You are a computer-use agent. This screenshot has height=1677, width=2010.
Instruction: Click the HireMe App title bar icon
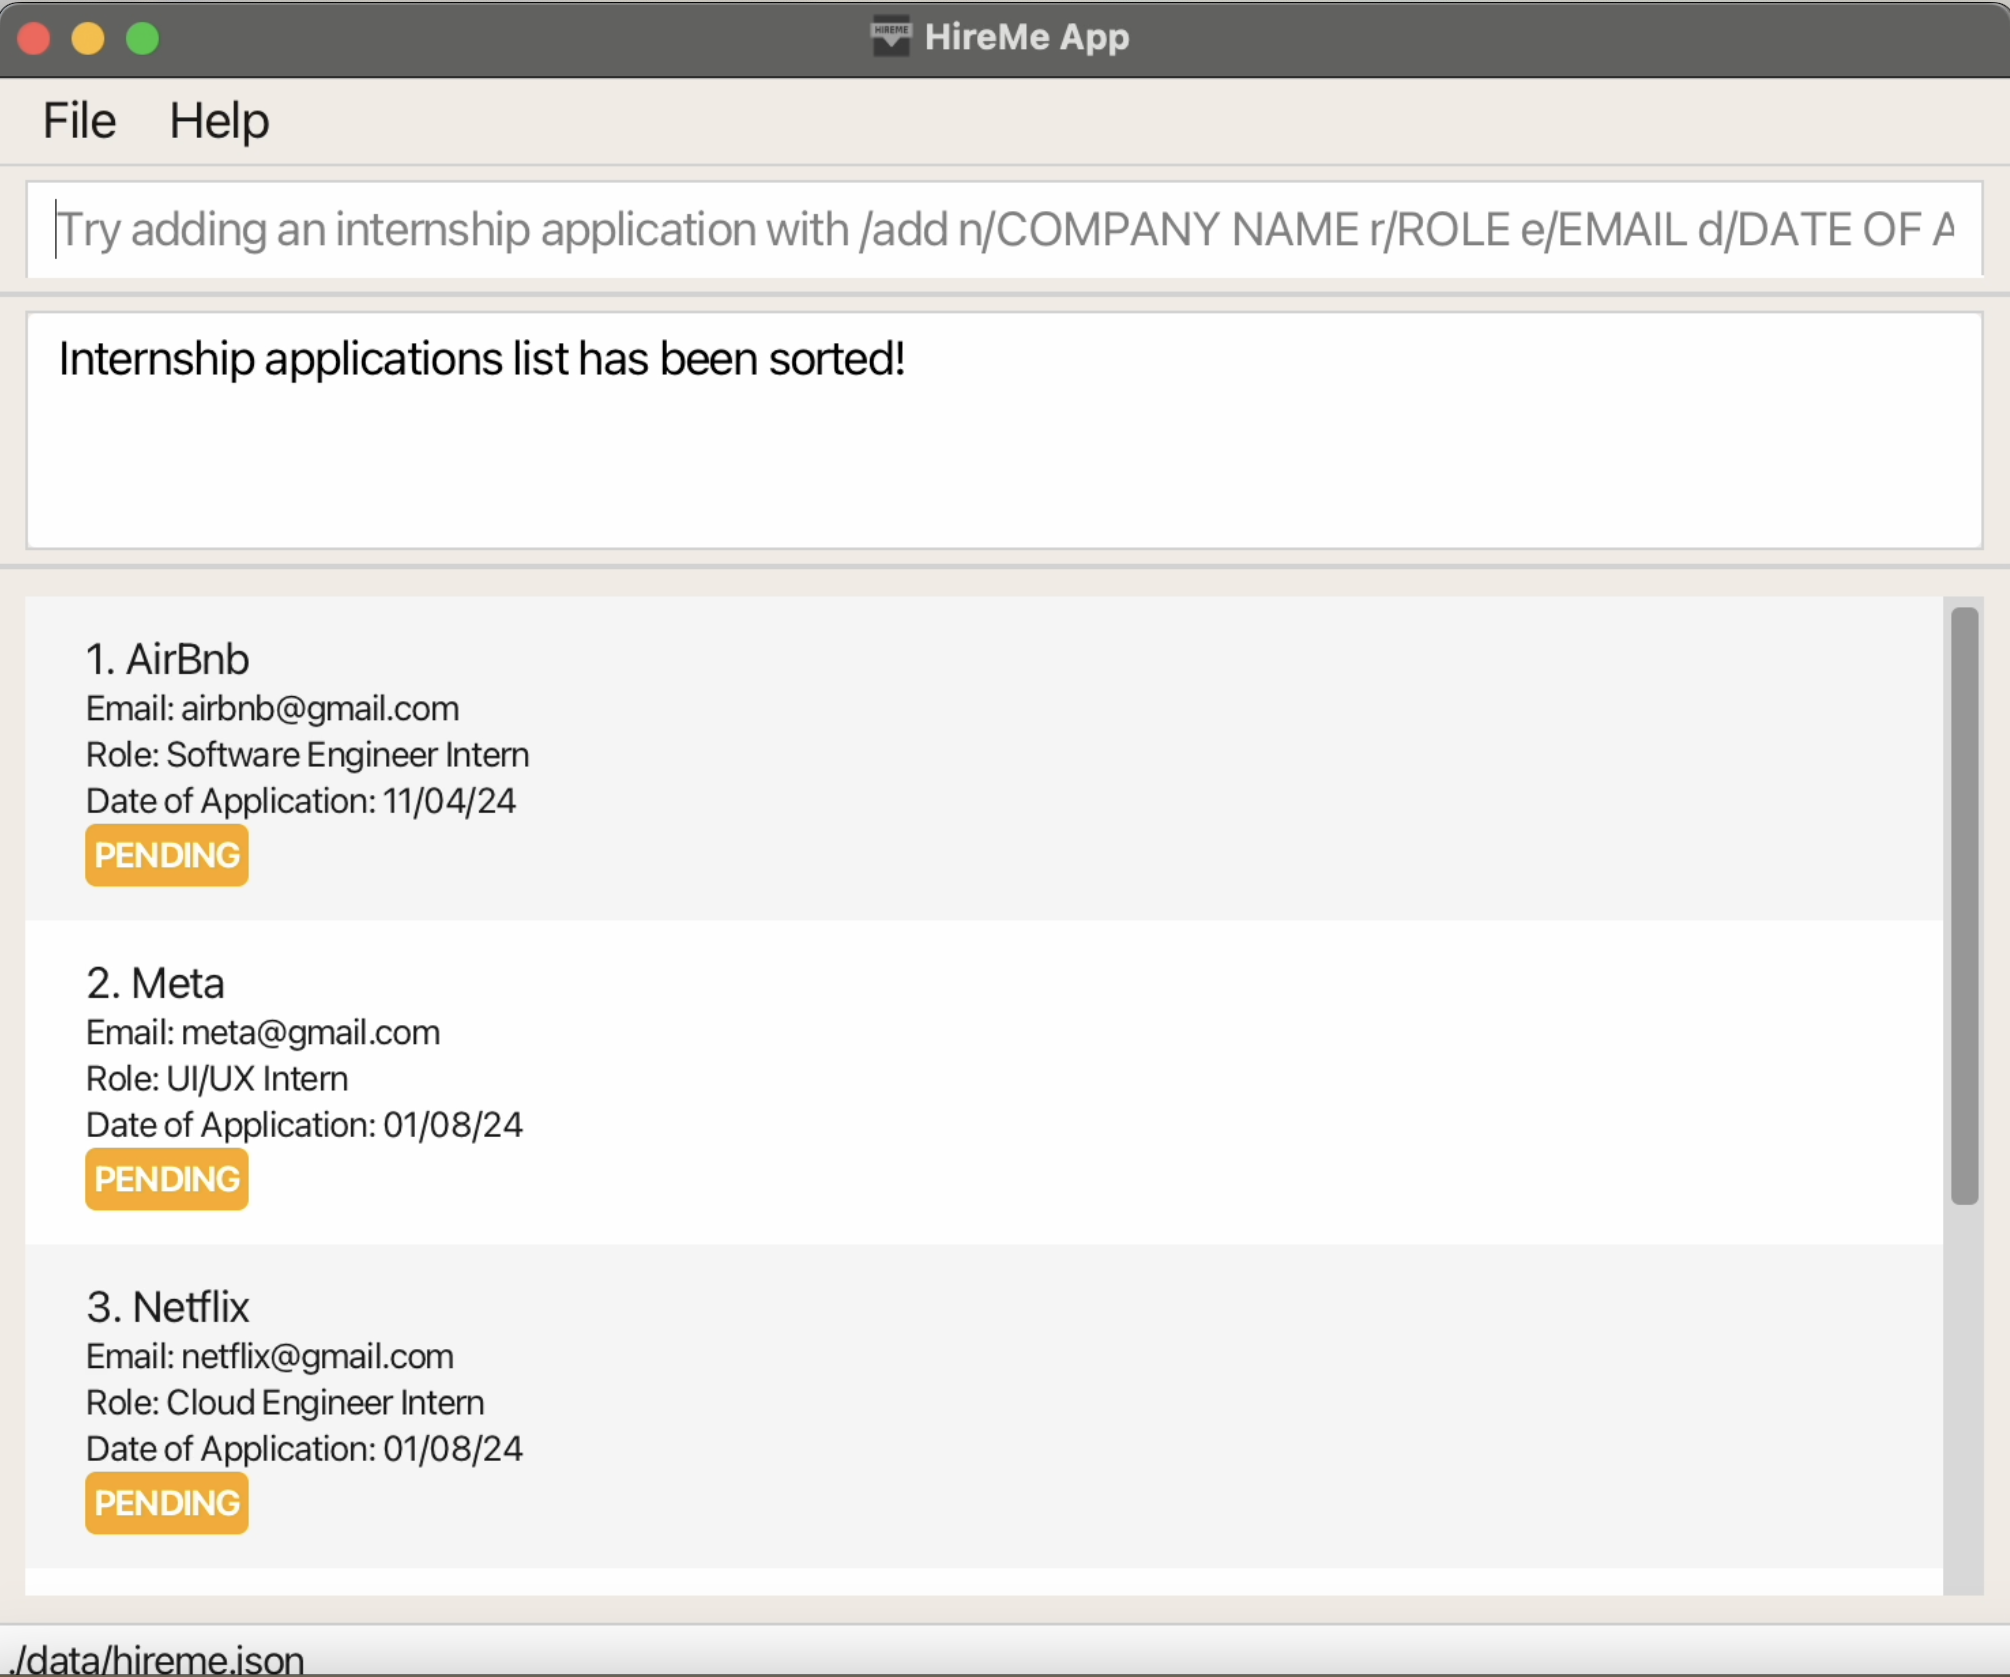tap(890, 37)
